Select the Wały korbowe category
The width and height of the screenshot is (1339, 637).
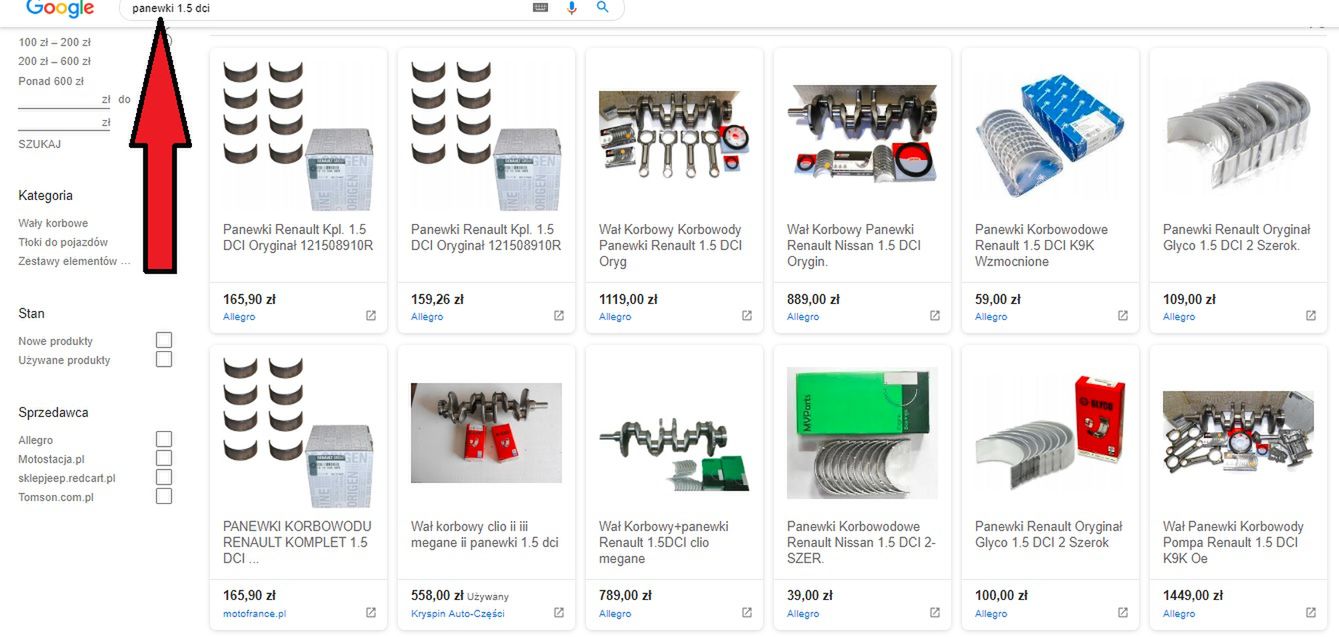point(53,223)
